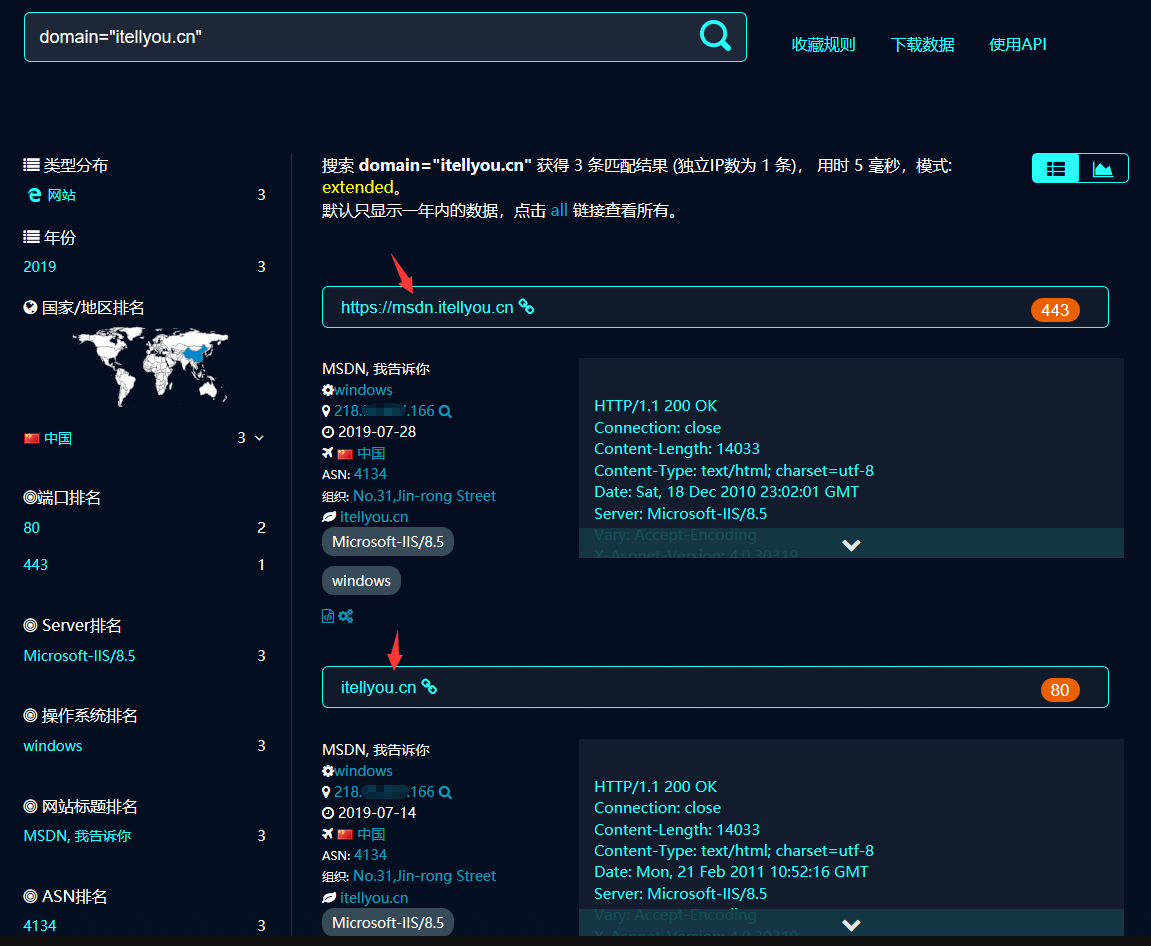
Task: Filter by country 中国 in sidebar
Action: pos(58,438)
